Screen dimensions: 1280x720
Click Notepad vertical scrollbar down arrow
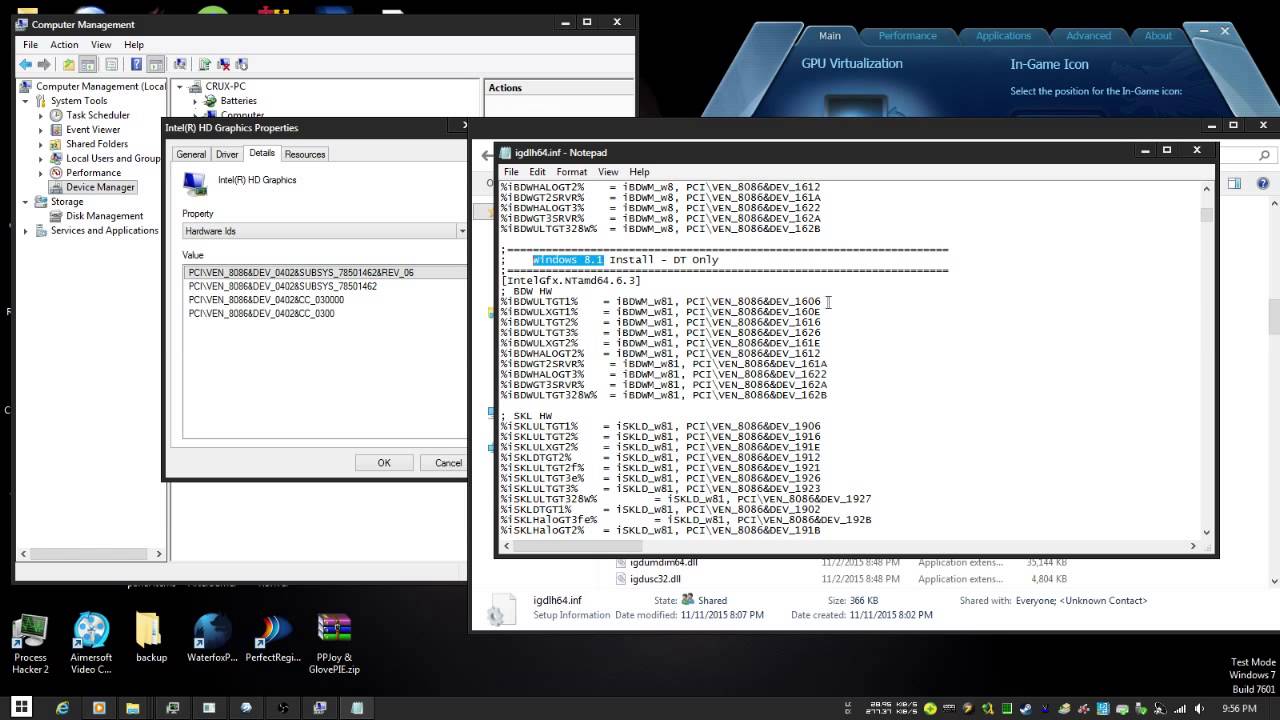pyautogui.click(x=1206, y=533)
